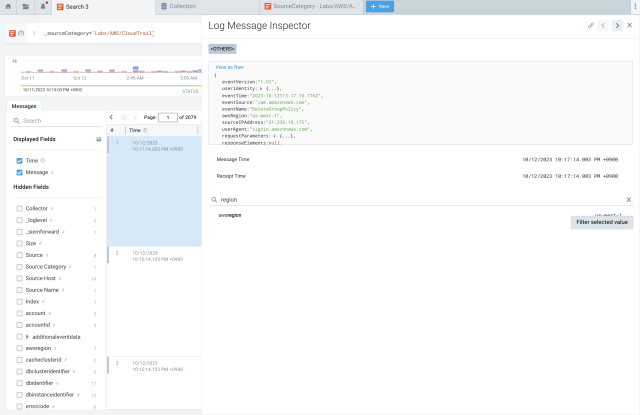
Task: Click the info icon next to Time field
Action: click(x=43, y=160)
